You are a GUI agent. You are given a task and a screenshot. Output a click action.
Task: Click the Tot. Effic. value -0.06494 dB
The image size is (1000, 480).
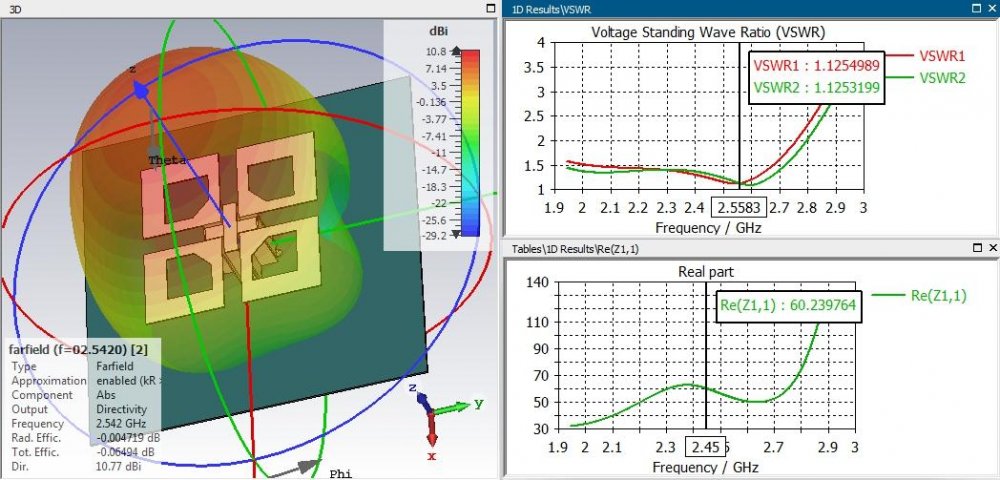tap(125, 452)
